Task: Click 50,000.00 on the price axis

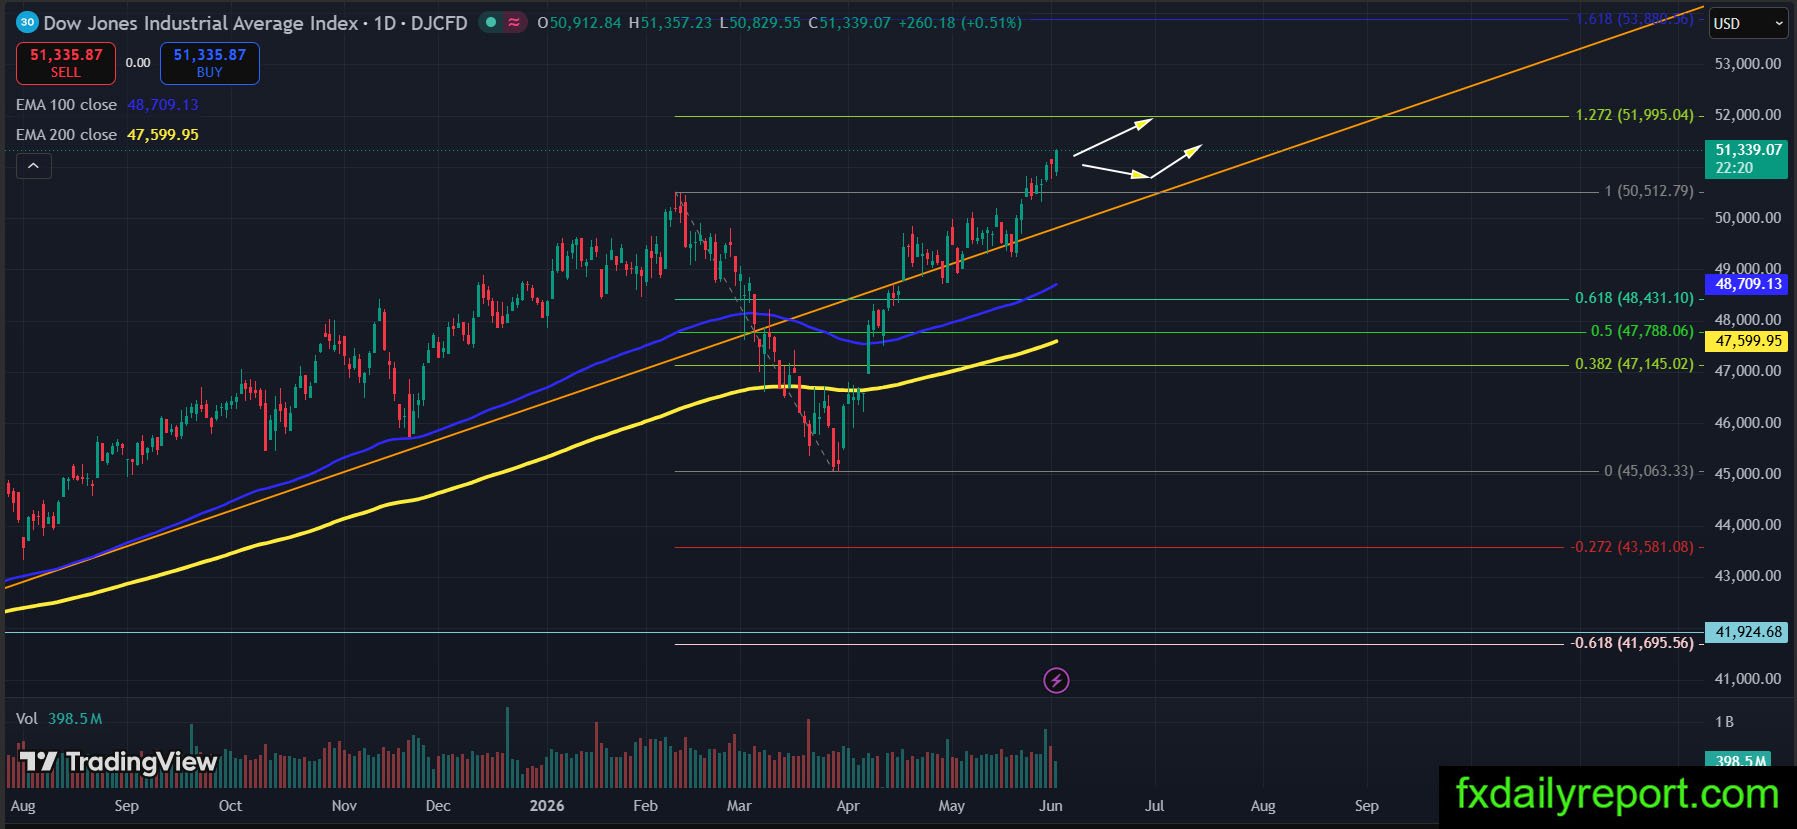Action: point(1748,218)
